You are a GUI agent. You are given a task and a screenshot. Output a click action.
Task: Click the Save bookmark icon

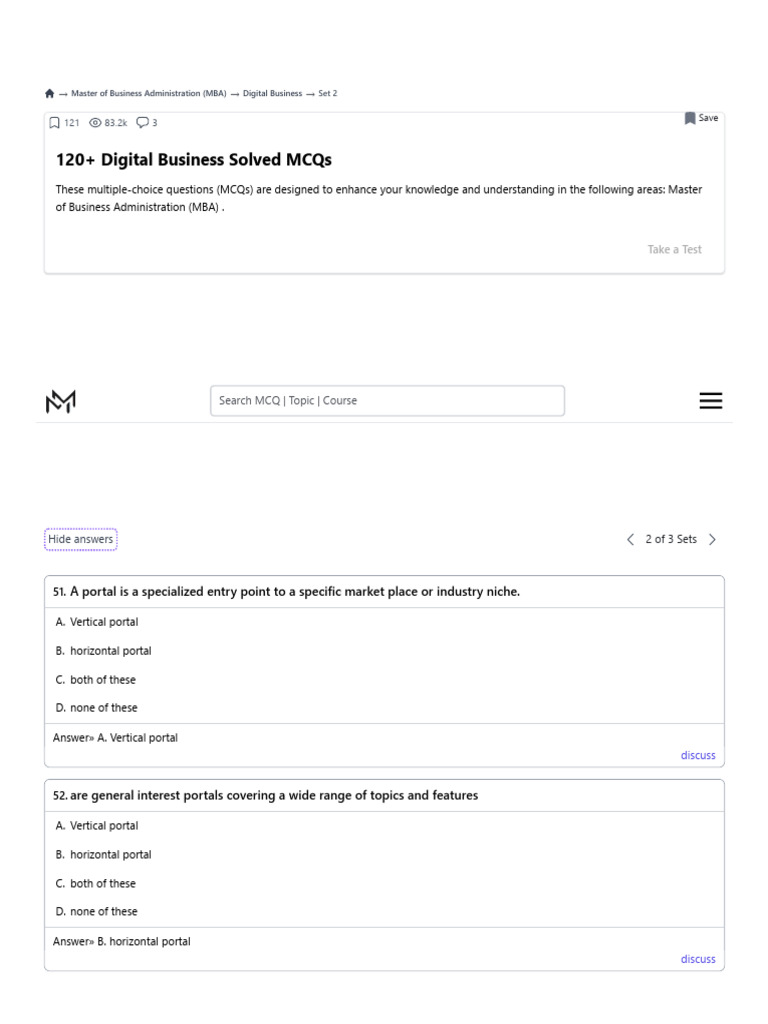tap(690, 118)
